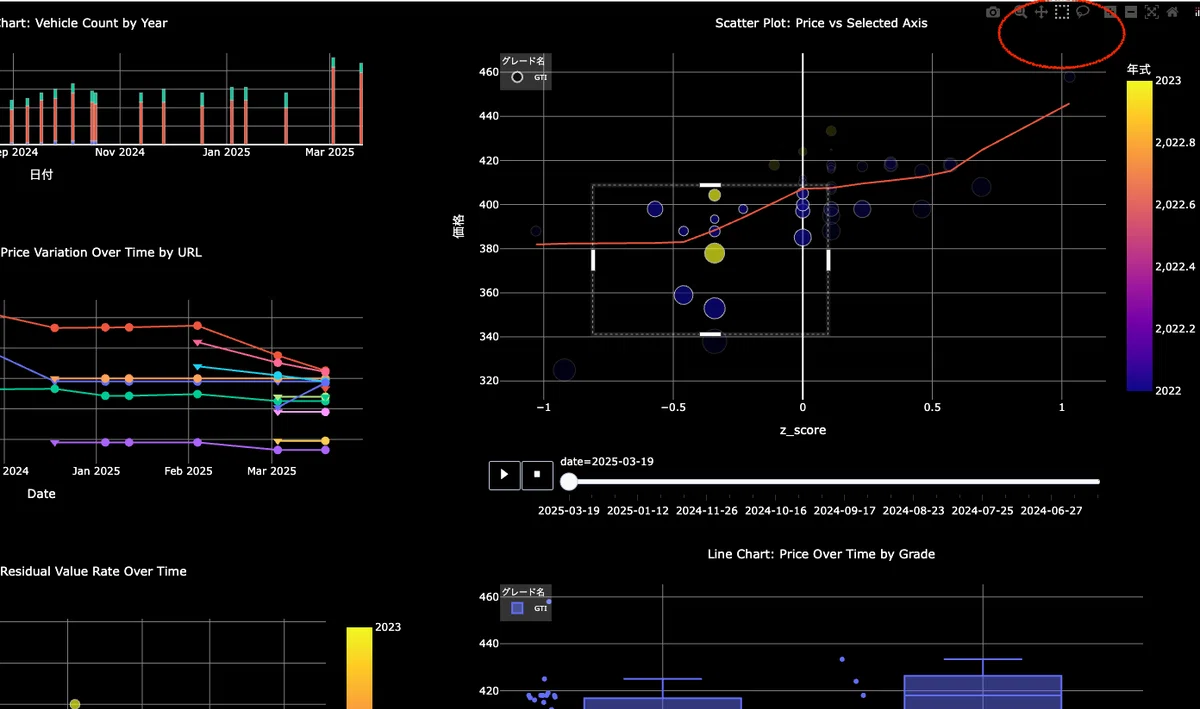The width and height of the screenshot is (1200, 709).
Task: Download plot as PNG with camera icon
Action: [993, 12]
